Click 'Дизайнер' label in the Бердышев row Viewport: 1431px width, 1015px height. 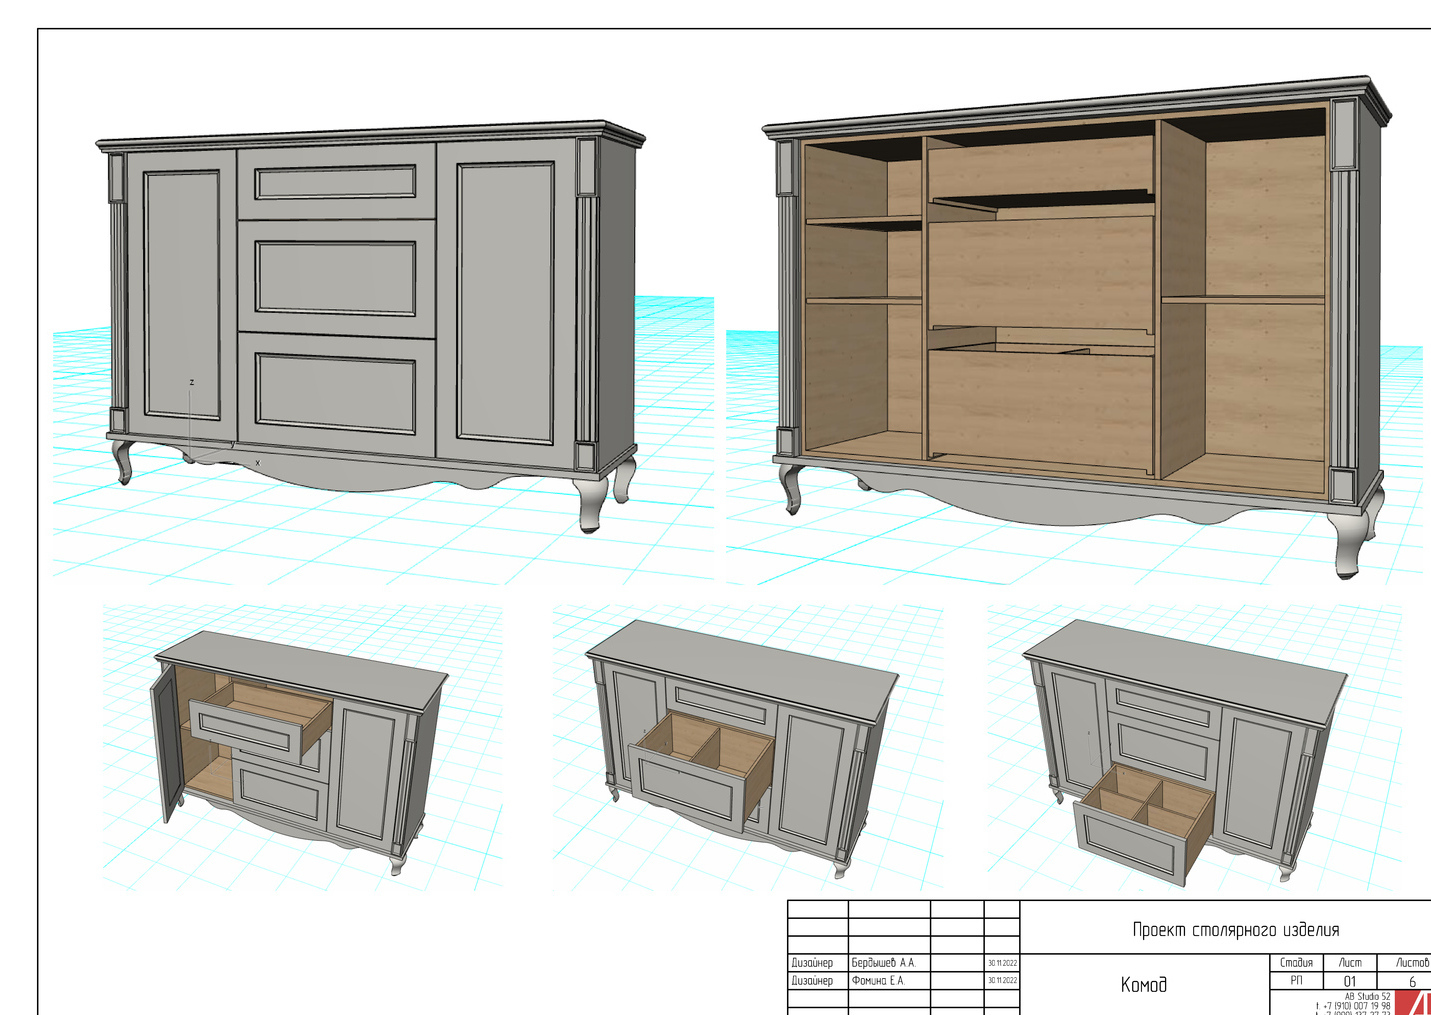point(812,963)
